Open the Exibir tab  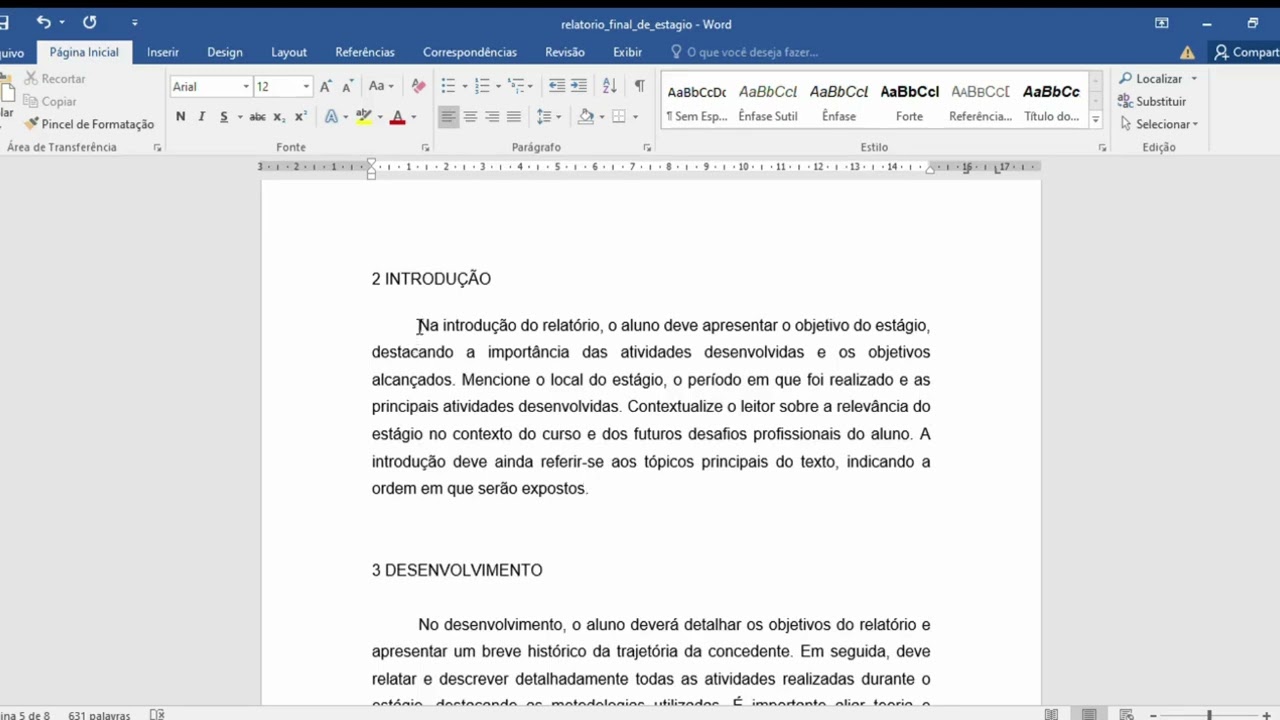[x=627, y=52]
